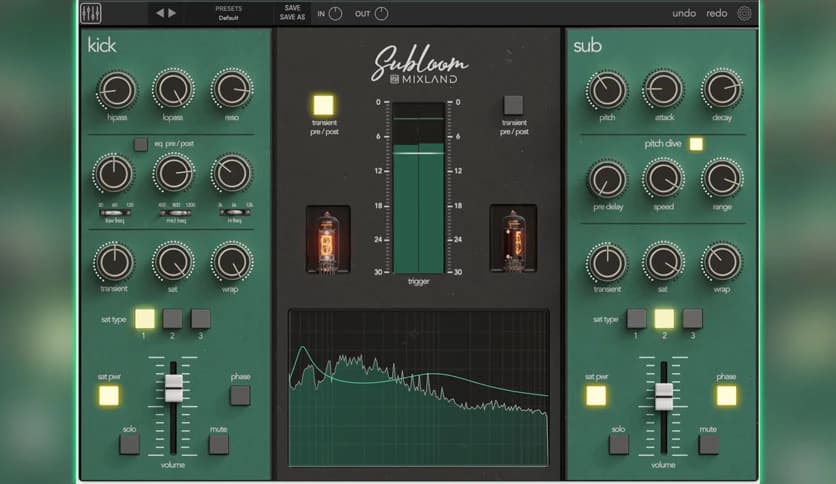Click redo in the top bar
Viewport: 836px width, 484px height.
(717, 13)
